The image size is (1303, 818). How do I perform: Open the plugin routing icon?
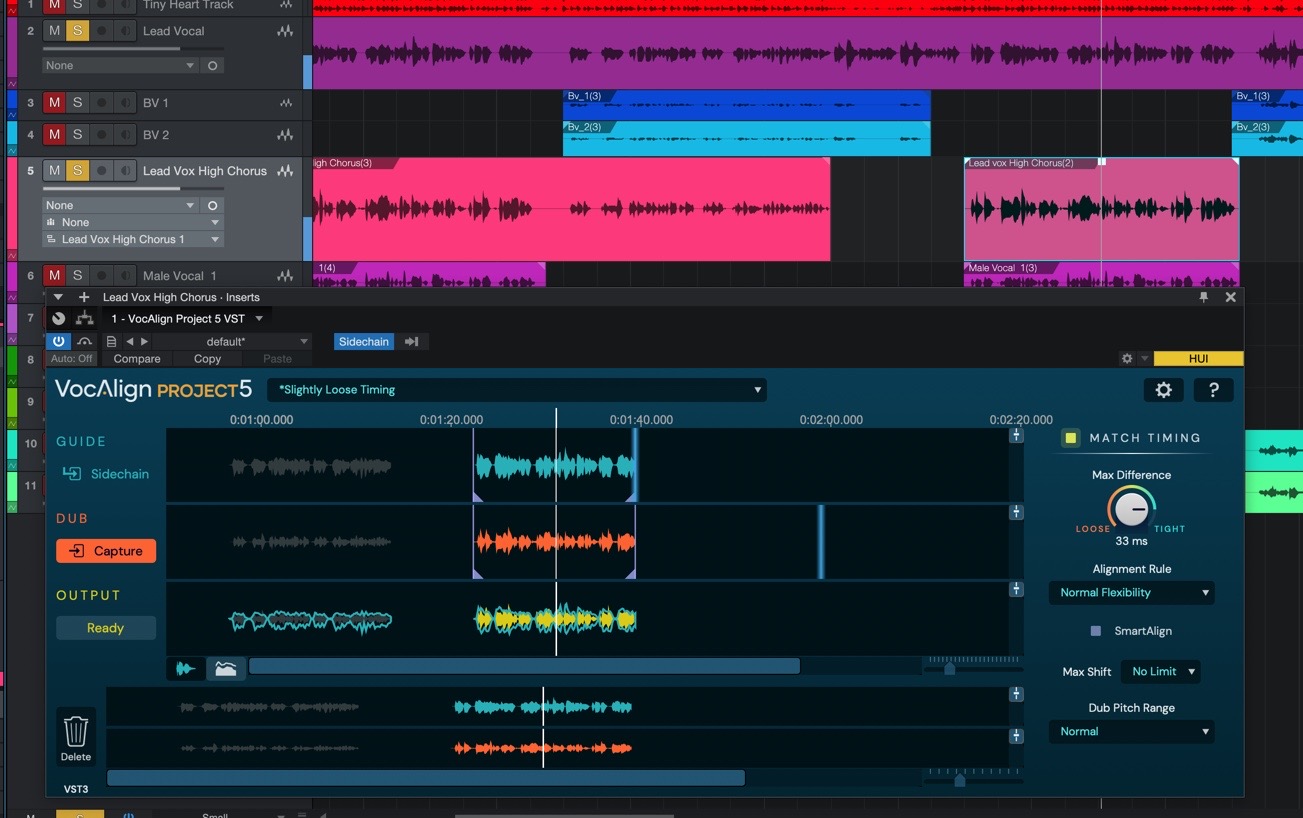pos(84,319)
